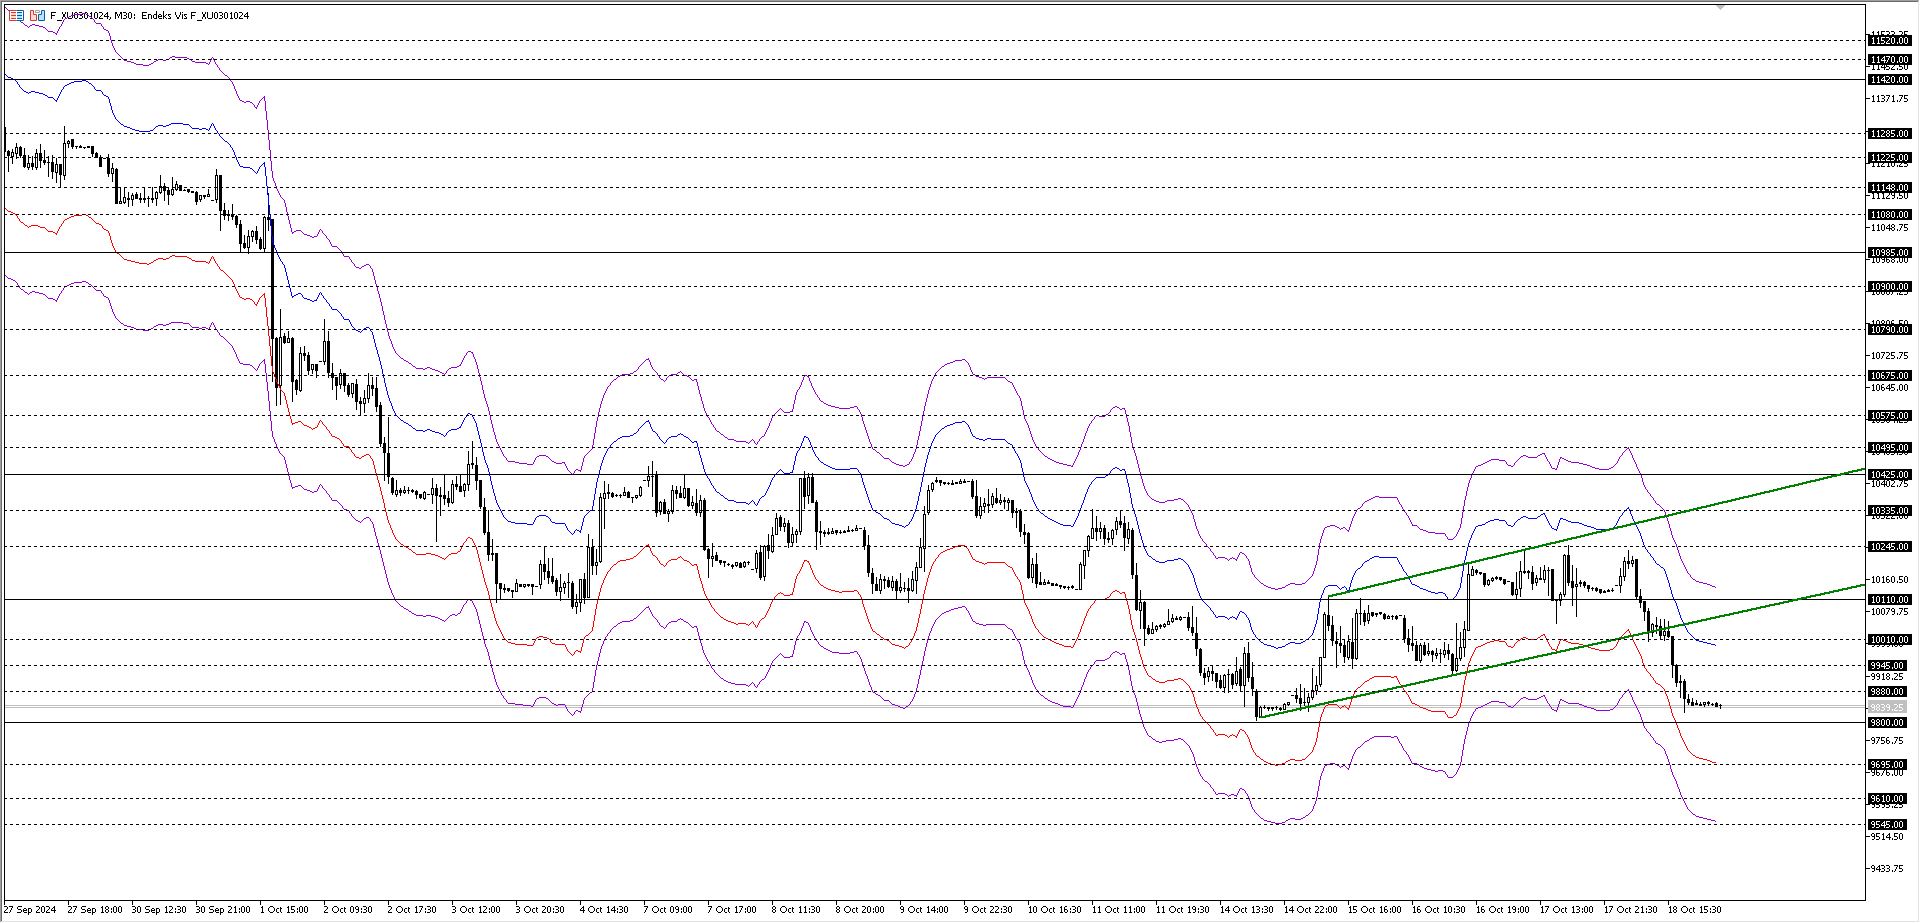The height and width of the screenshot is (923, 1920).
Task: Click the gray current price label 9839.25
Action: 1887,707
